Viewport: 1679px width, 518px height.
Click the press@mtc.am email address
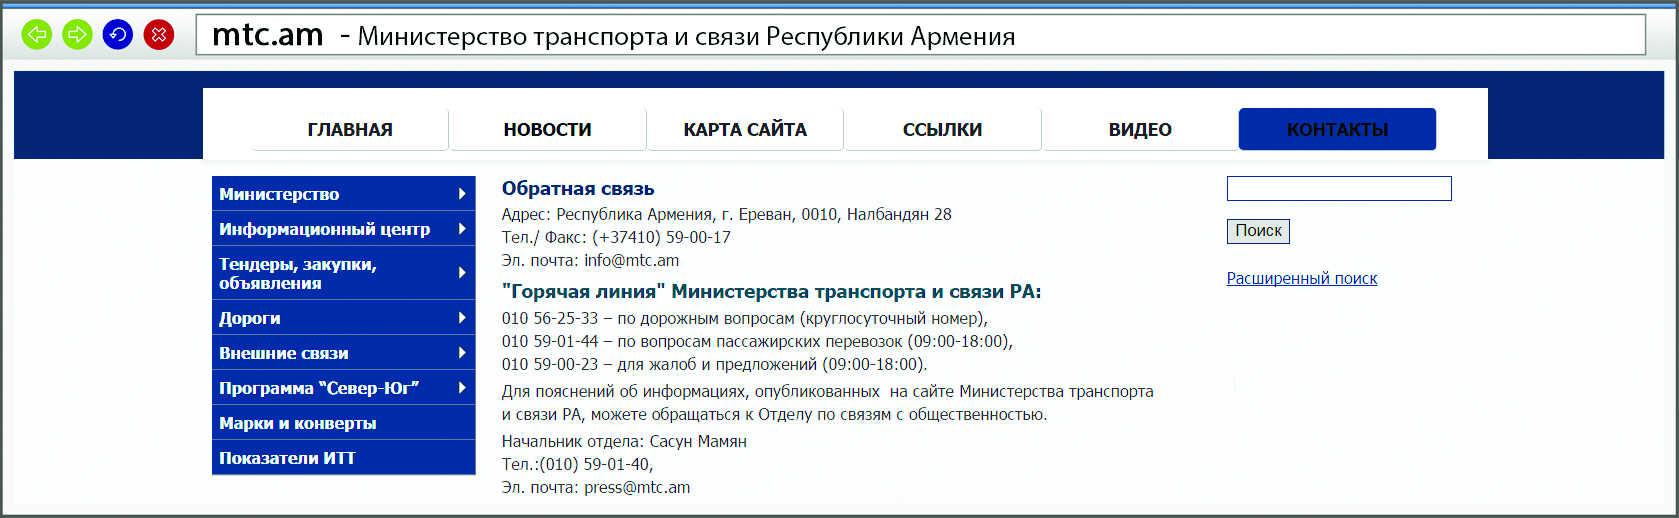637,487
